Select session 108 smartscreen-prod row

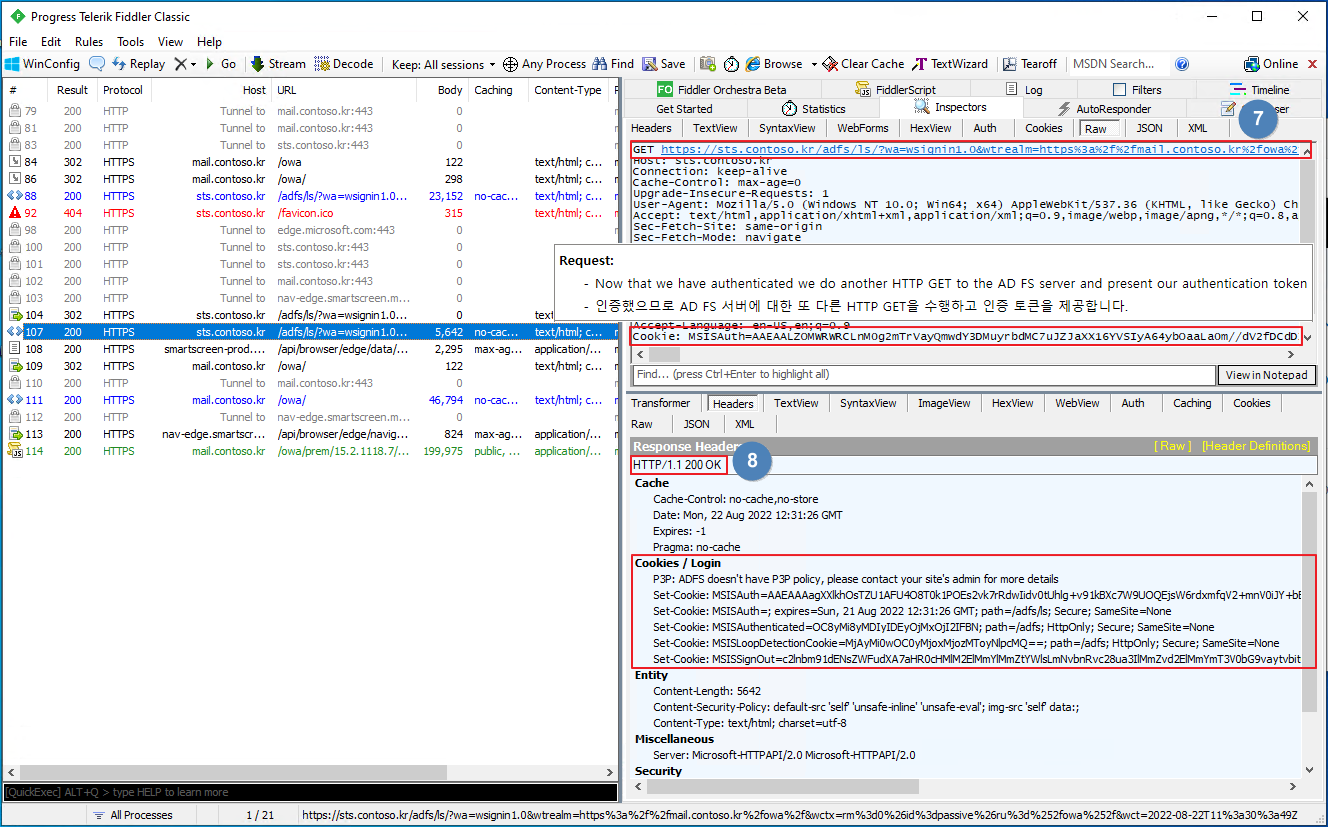click(x=309, y=349)
